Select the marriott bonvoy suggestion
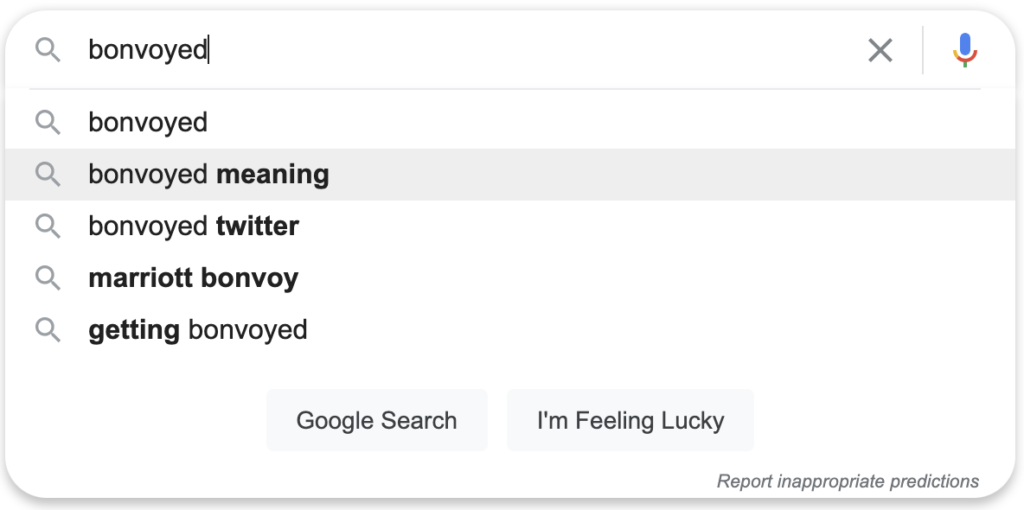Image resolution: width=1024 pixels, height=510 pixels. [x=511, y=278]
